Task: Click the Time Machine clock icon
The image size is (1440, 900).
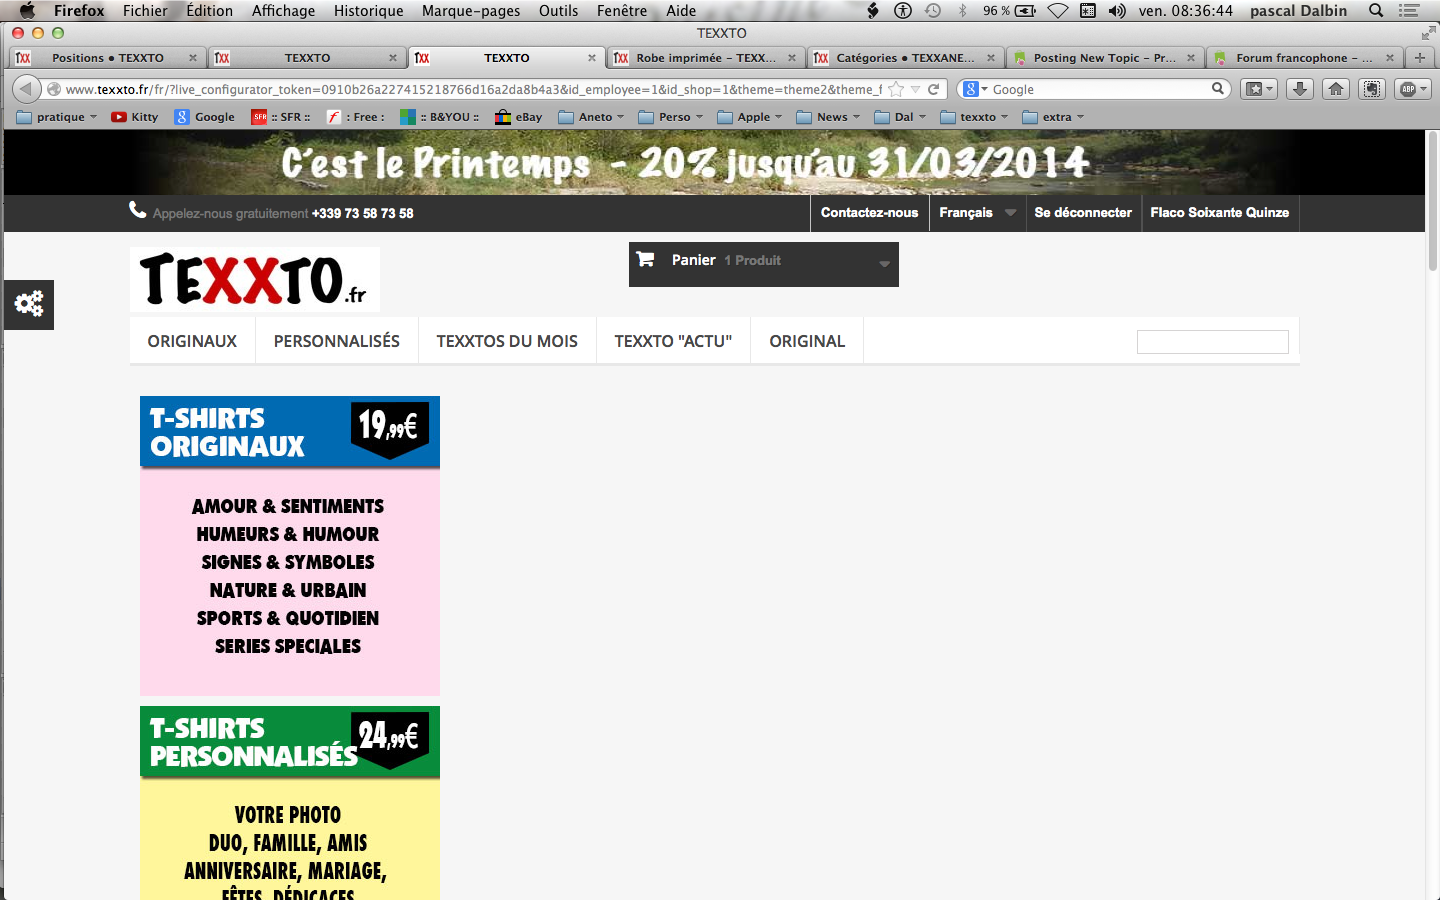Action: click(933, 11)
